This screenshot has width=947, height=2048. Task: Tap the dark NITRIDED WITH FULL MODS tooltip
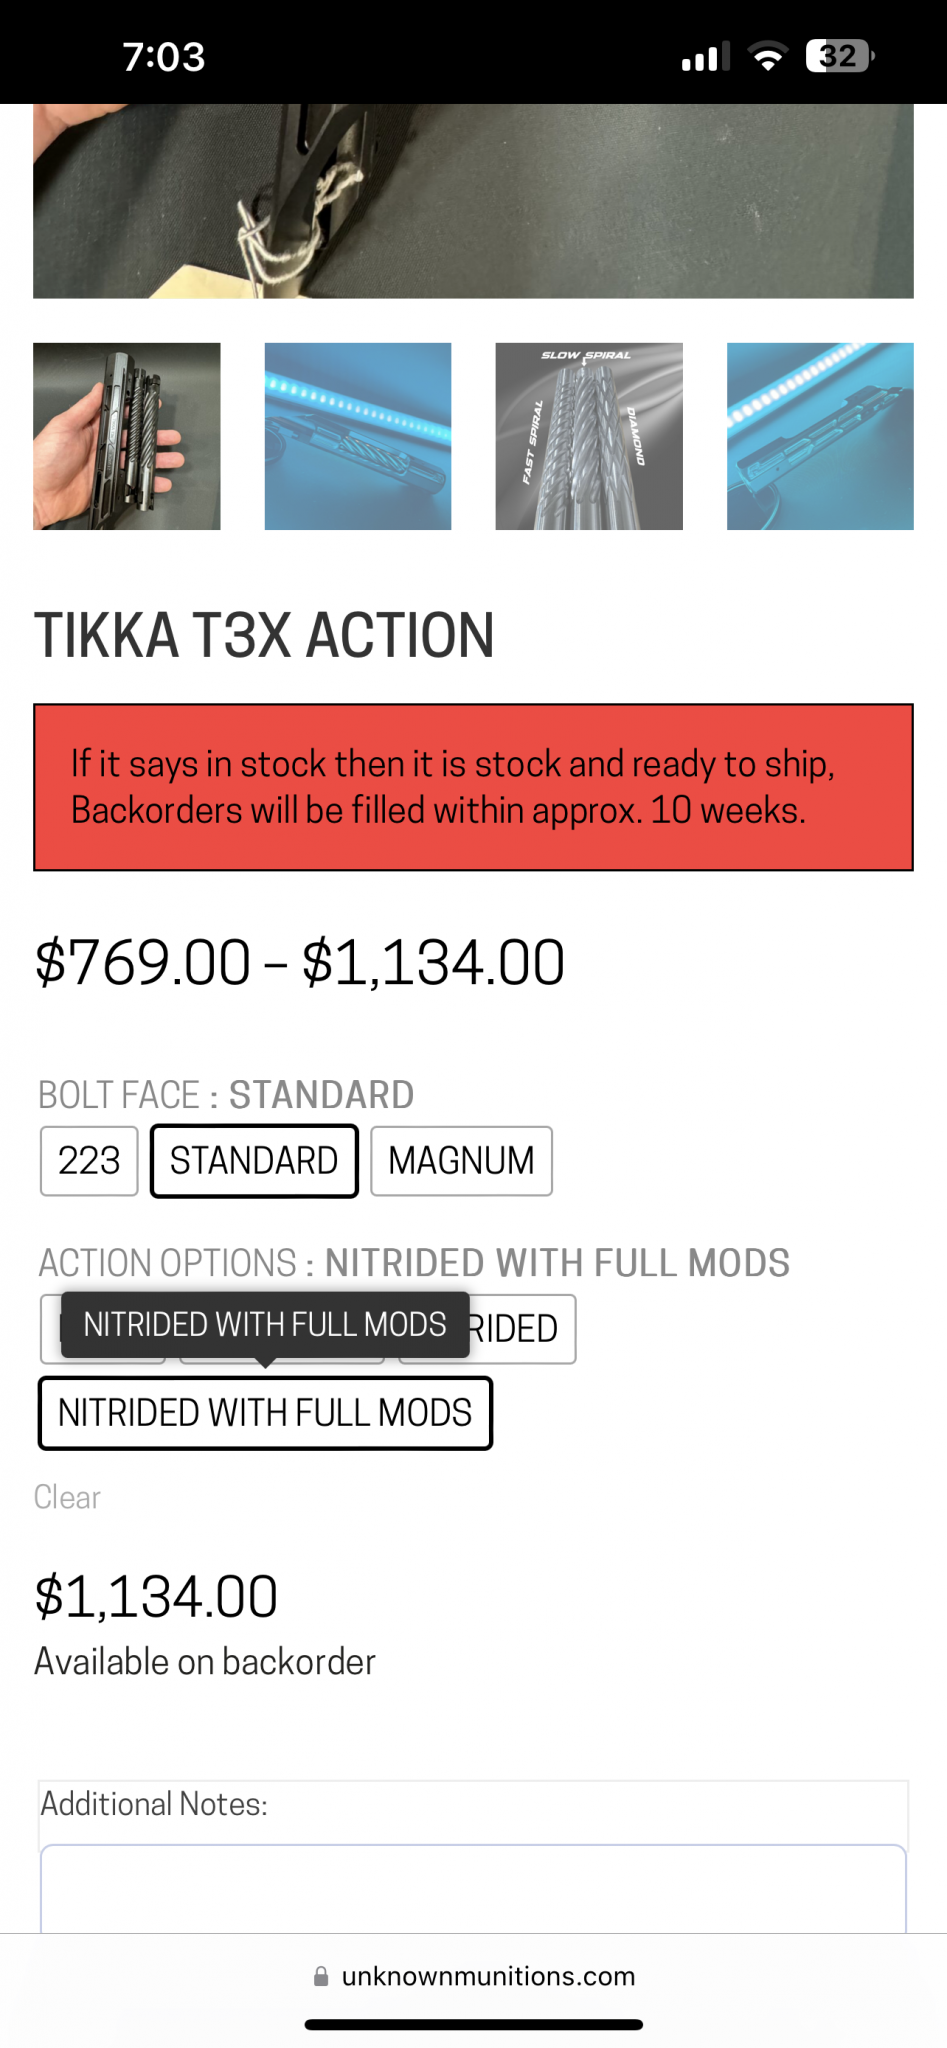265,1324
